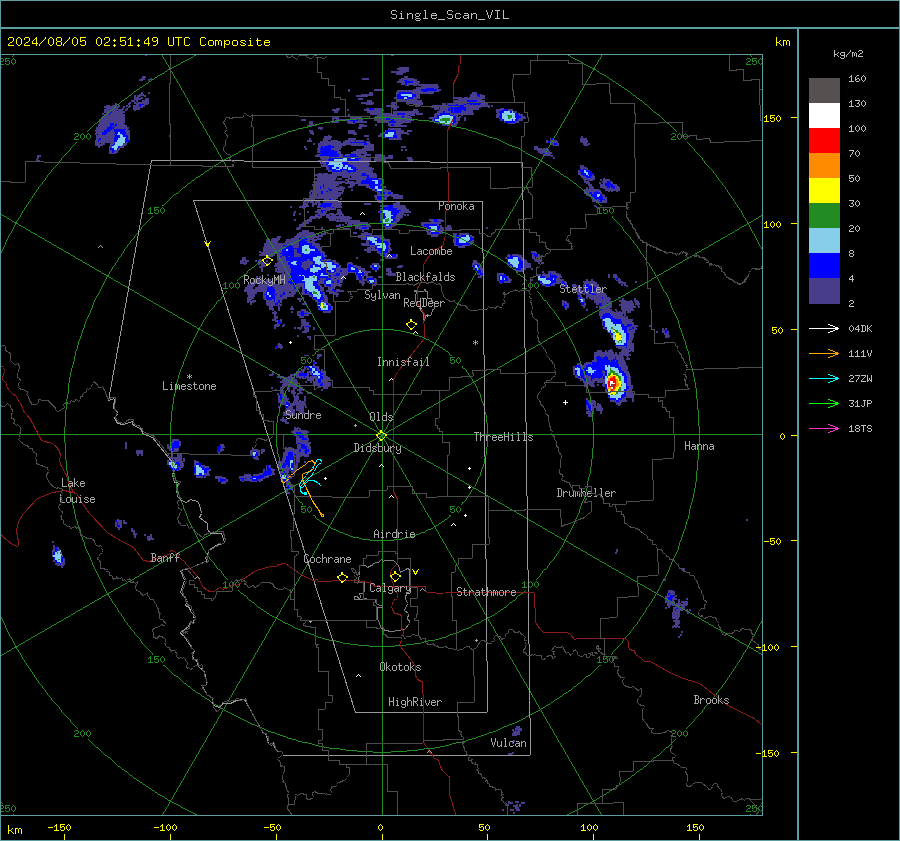Click the cyan 27ZW arrow in legend
This screenshot has height=841, width=900.
[x=824, y=378]
